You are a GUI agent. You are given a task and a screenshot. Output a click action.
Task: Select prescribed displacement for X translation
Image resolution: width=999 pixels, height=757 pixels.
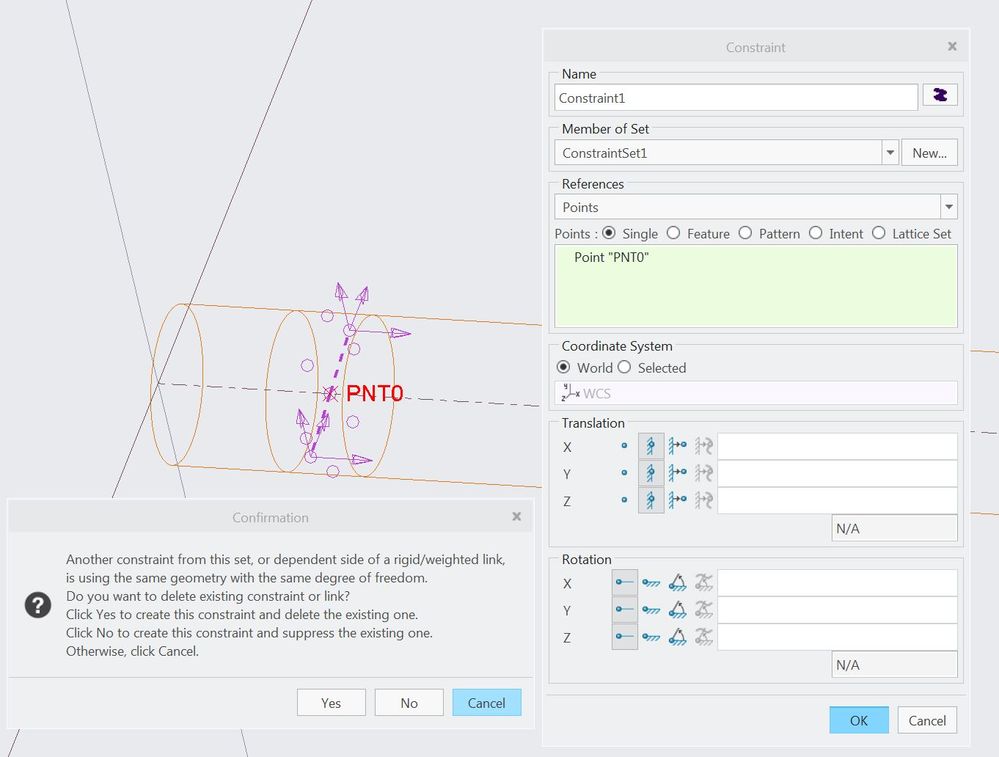(678, 446)
